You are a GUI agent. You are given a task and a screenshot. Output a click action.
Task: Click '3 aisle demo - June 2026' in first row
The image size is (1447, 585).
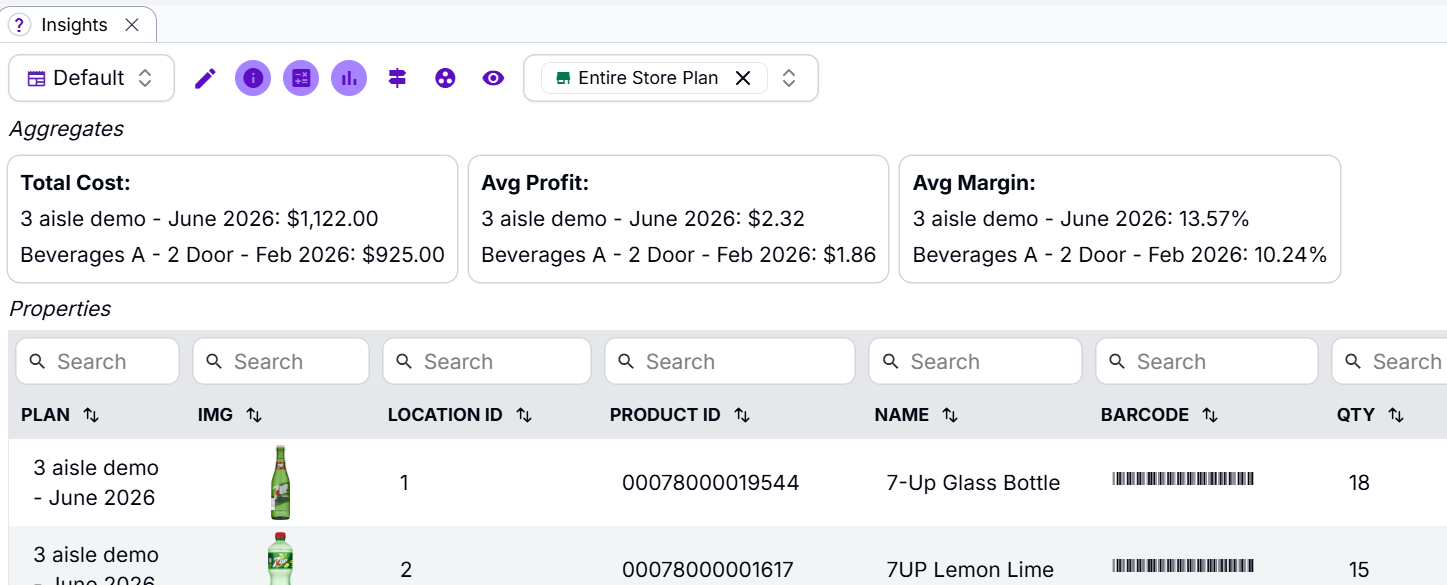(x=96, y=483)
